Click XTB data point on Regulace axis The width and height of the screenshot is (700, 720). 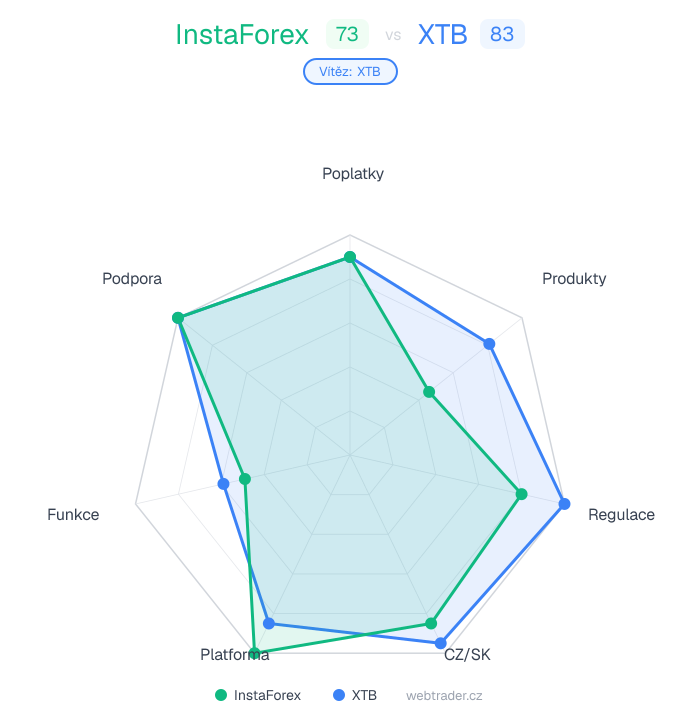tap(564, 503)
